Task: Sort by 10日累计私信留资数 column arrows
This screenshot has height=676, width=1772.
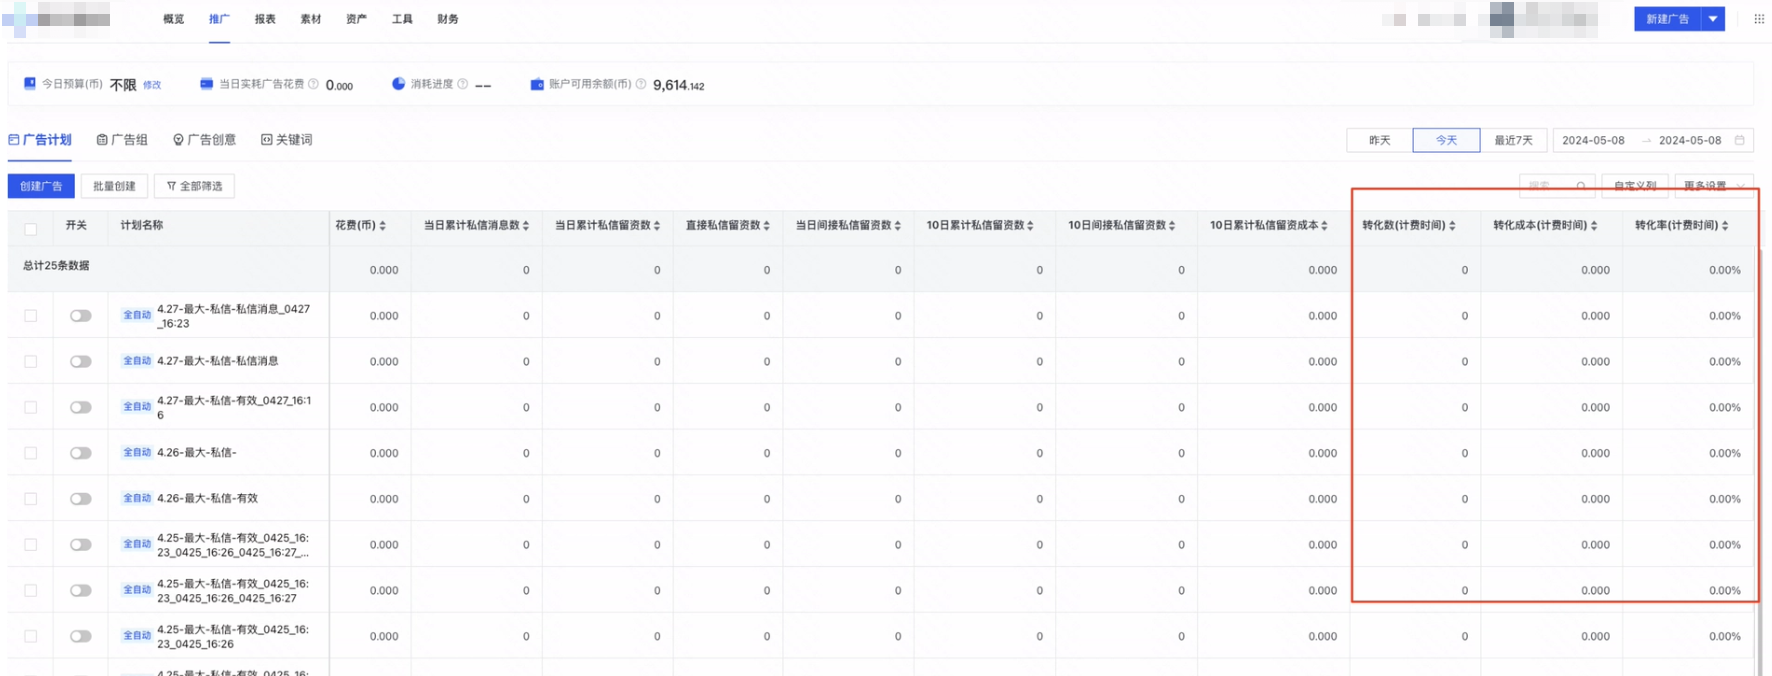Action: point(1030,226)
